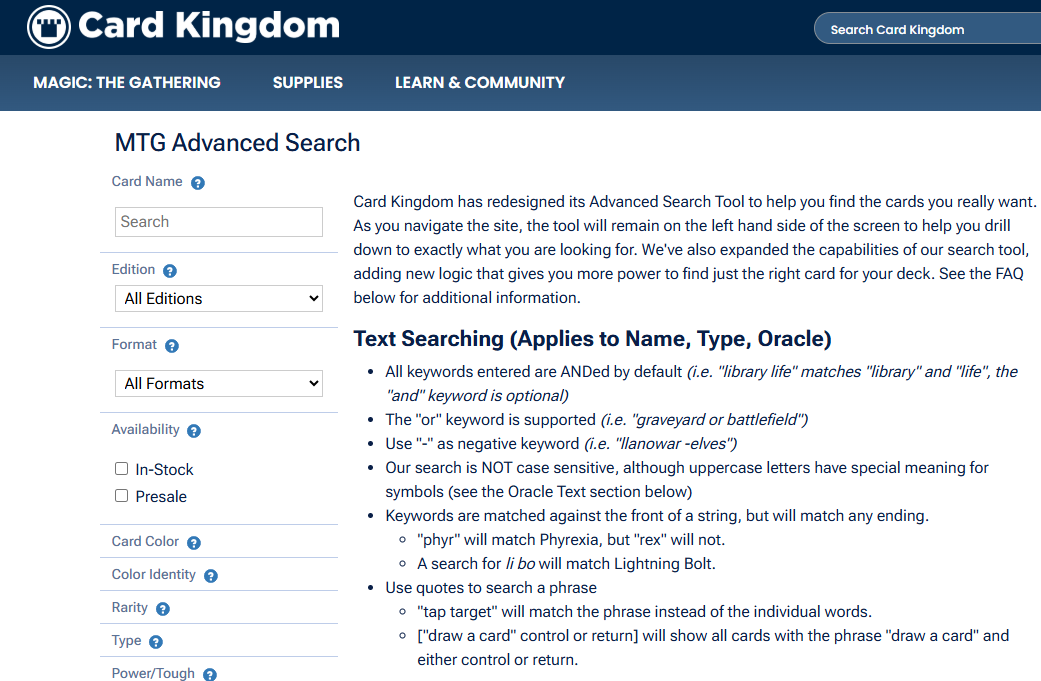1041x681 pixels.
Task: Click the Card Name search input field
Action: (219, 222)
